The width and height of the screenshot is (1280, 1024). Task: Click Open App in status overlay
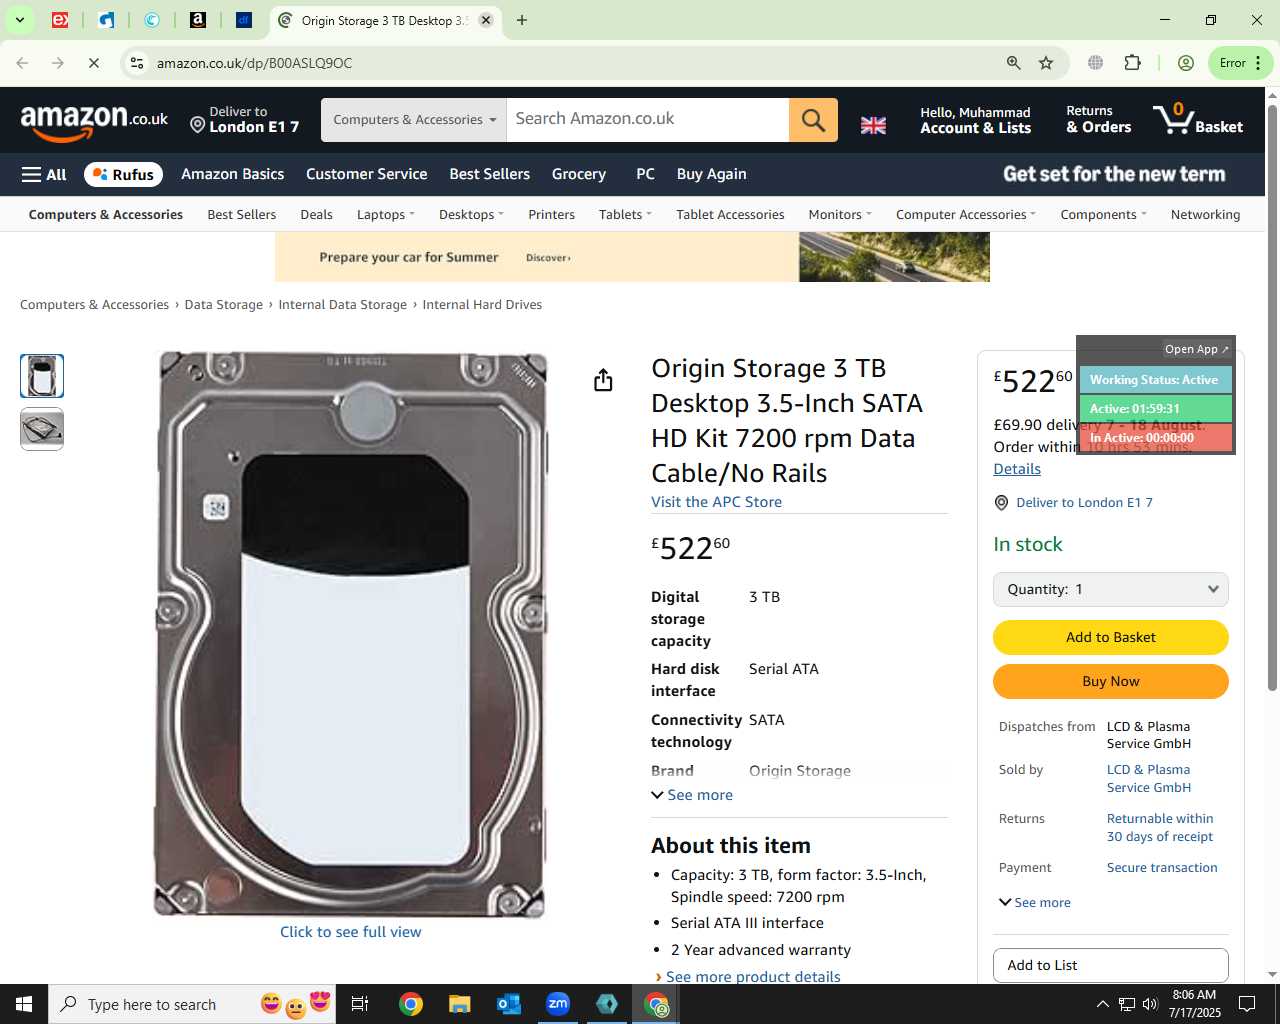pos(1196,349)
